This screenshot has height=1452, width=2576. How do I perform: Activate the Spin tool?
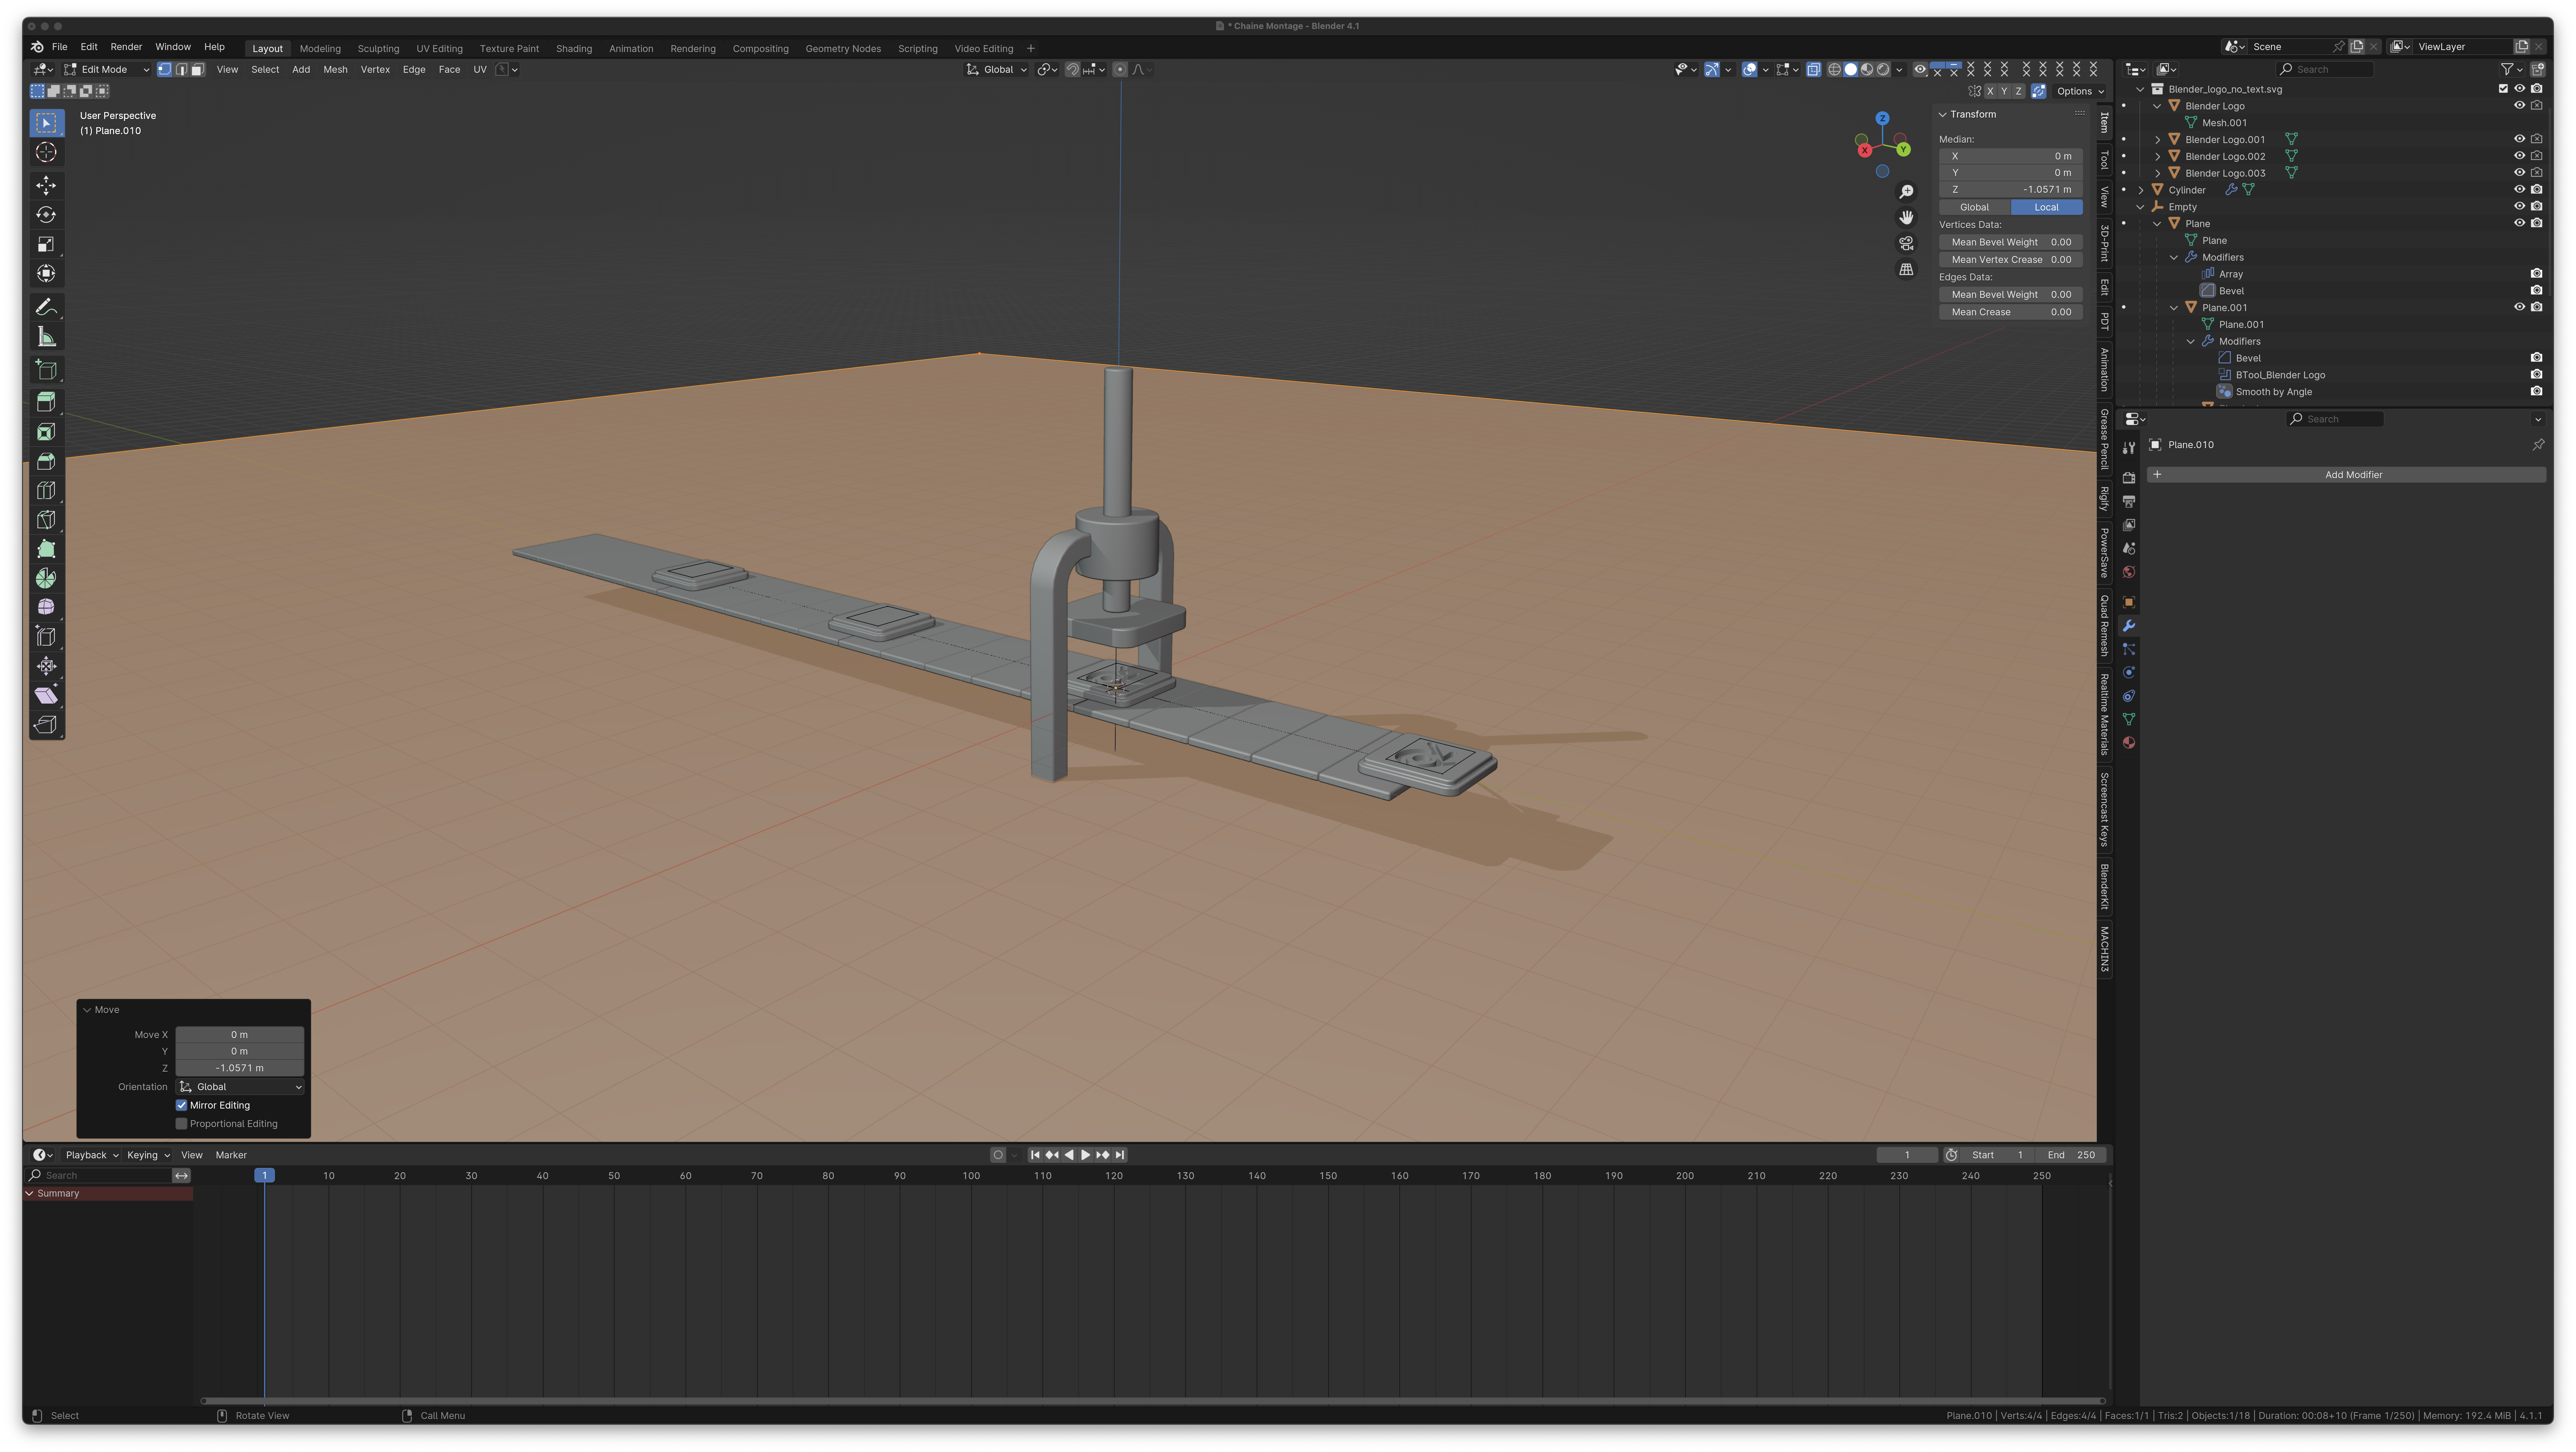[46, 578]
